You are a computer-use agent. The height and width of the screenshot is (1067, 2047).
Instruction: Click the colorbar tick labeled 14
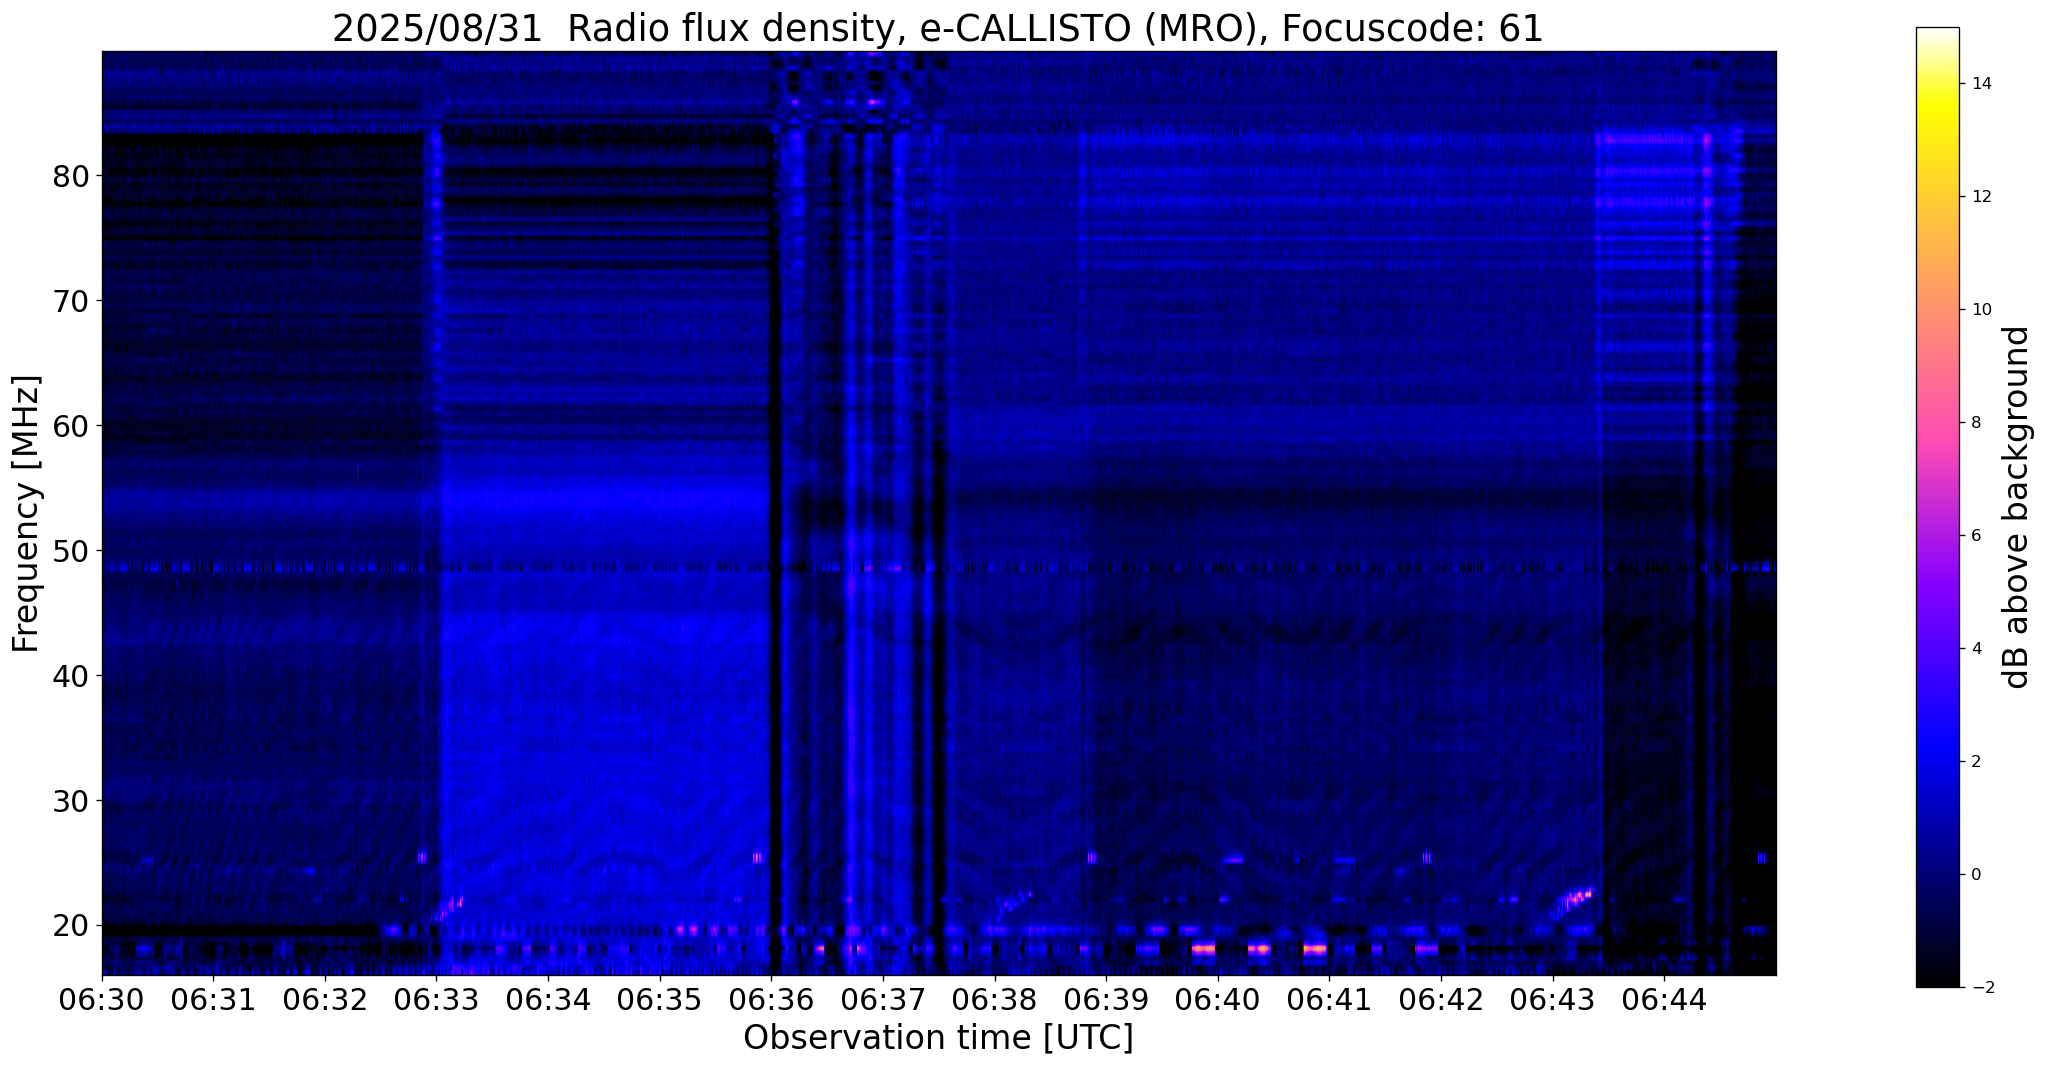point(1982,84)
